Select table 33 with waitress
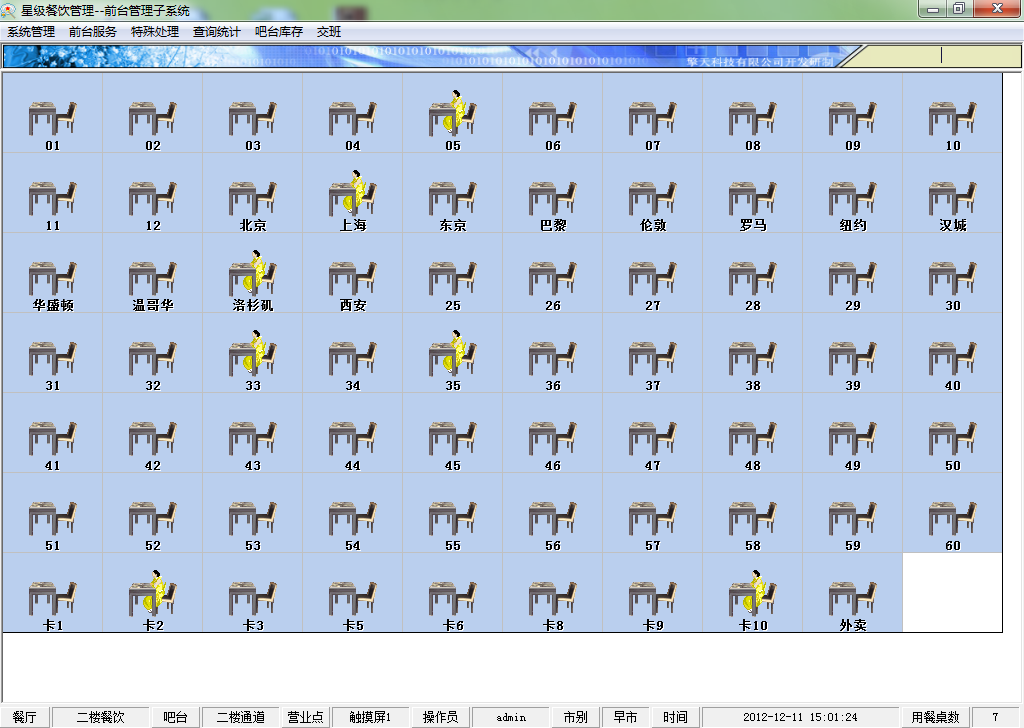This screenshot has height=728, width=1024. pos(253,354)
